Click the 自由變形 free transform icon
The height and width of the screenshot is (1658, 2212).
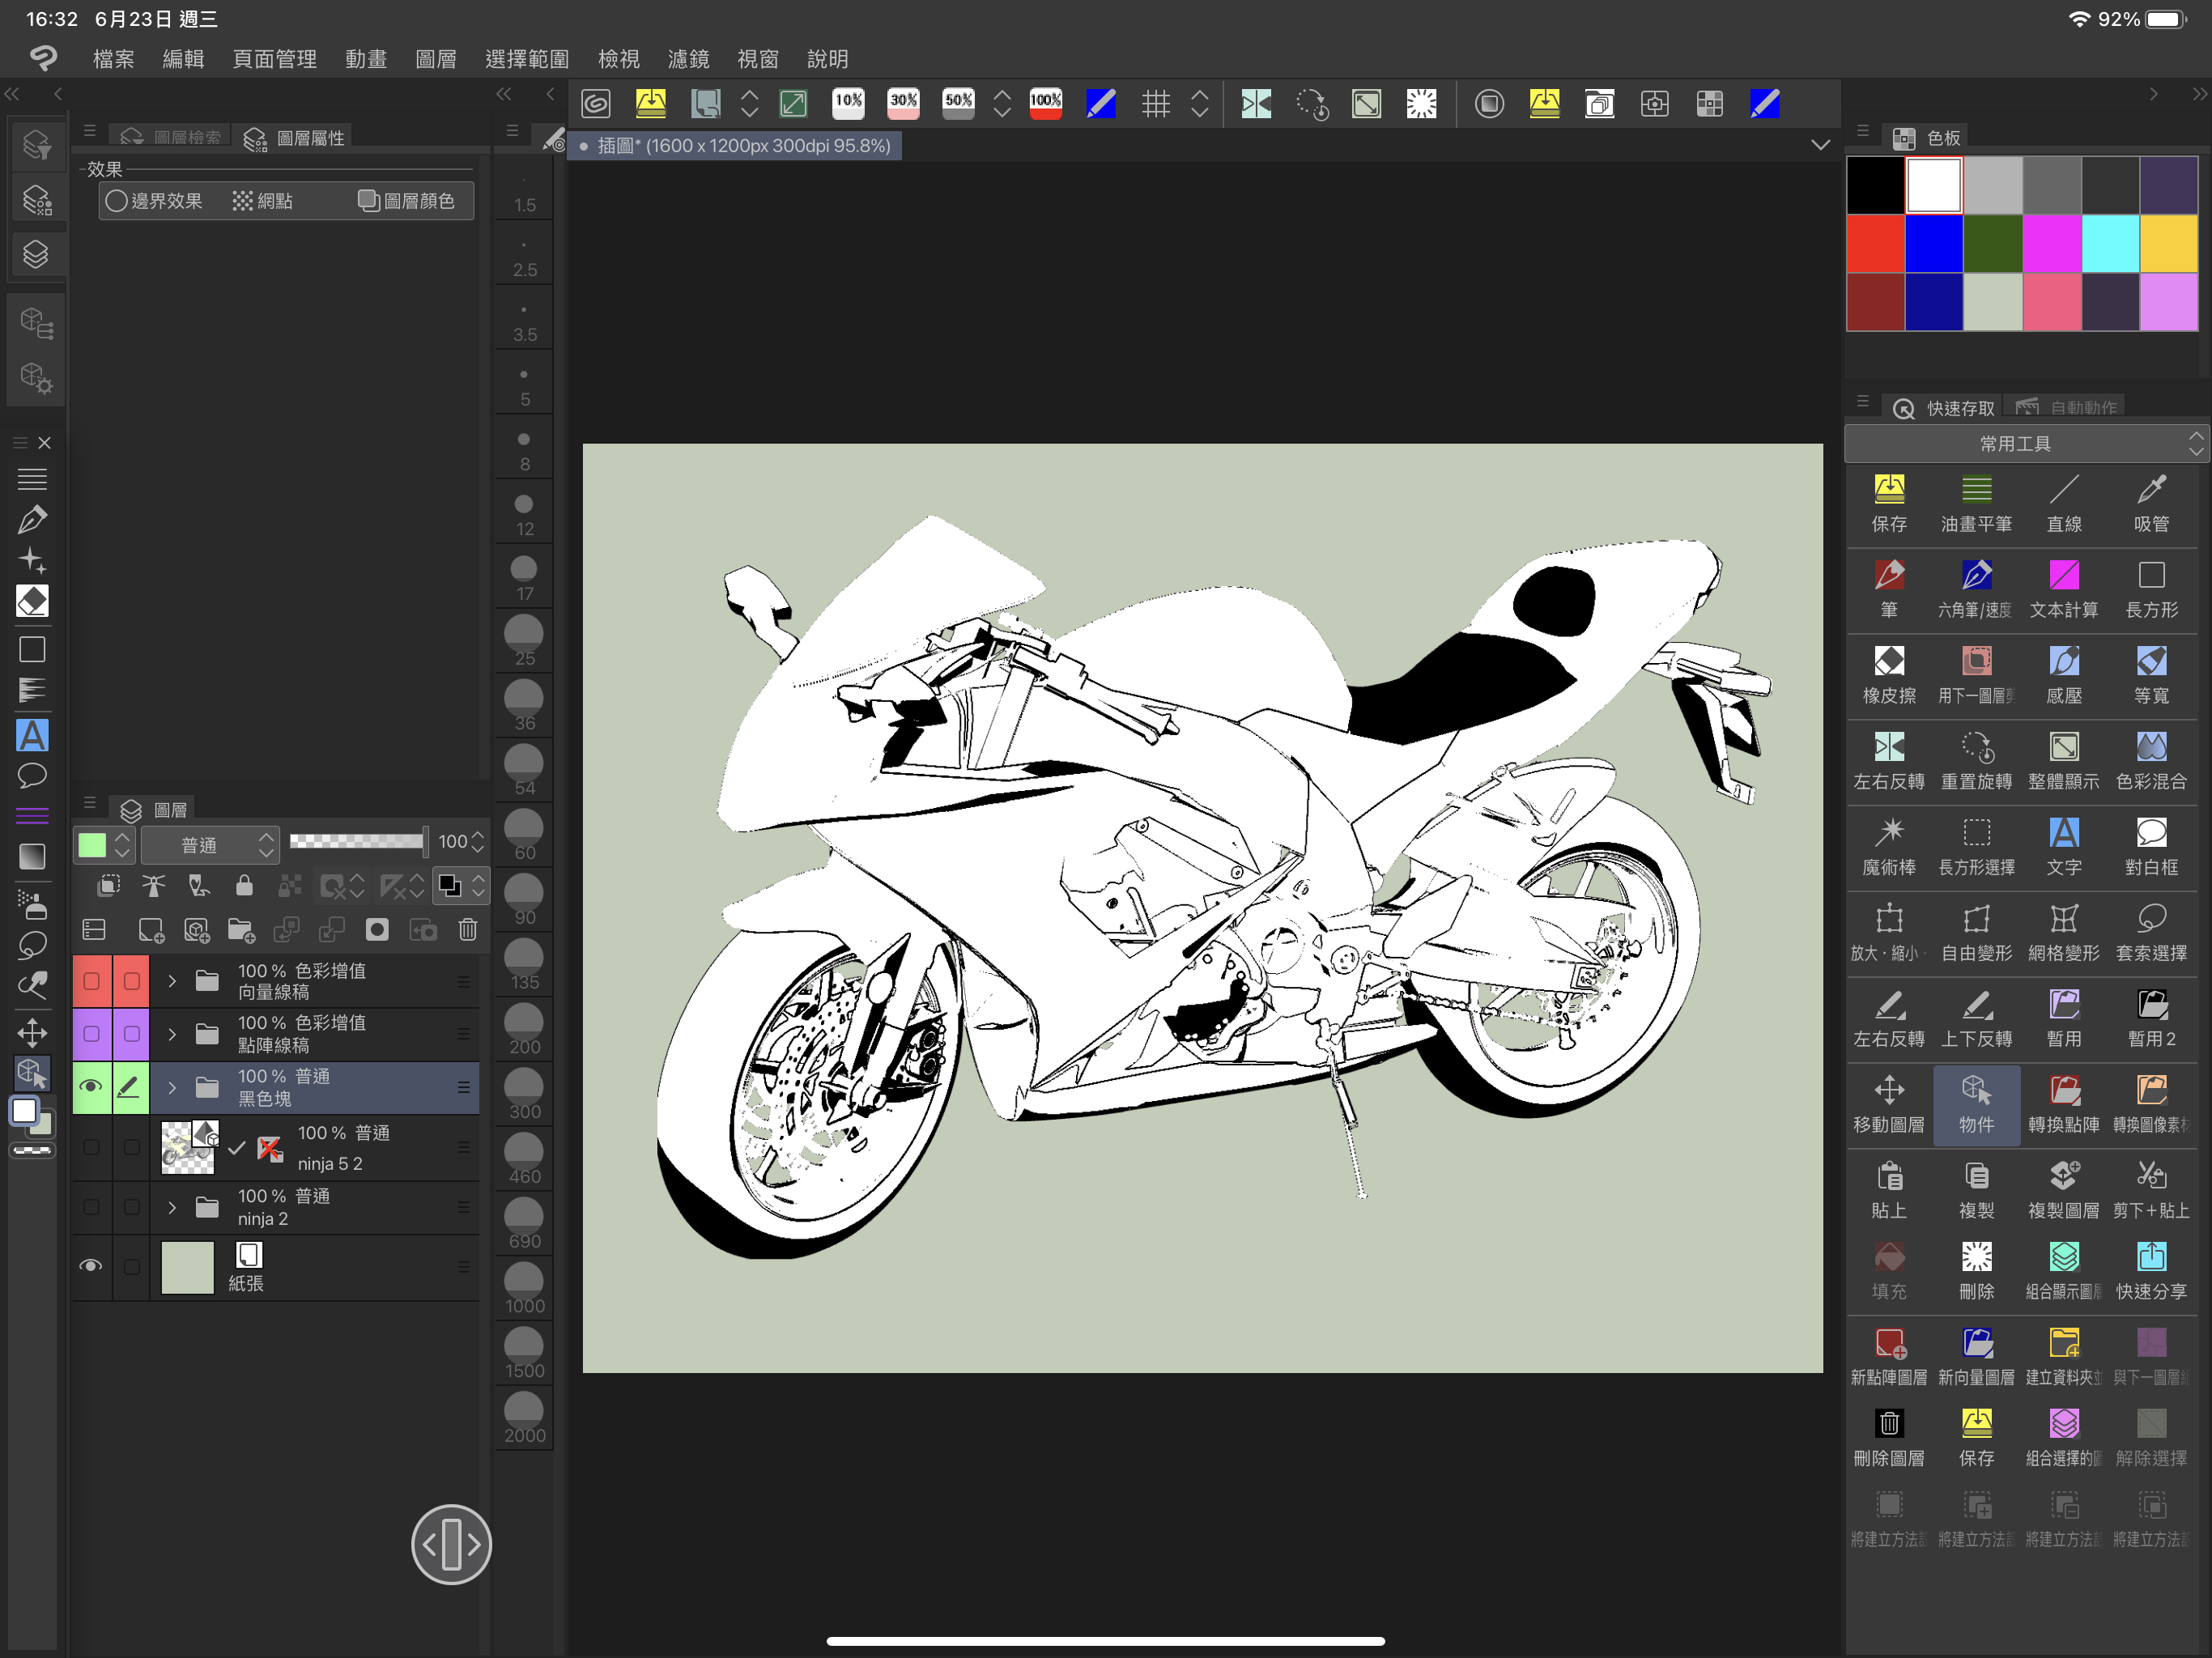point(1976,933)
